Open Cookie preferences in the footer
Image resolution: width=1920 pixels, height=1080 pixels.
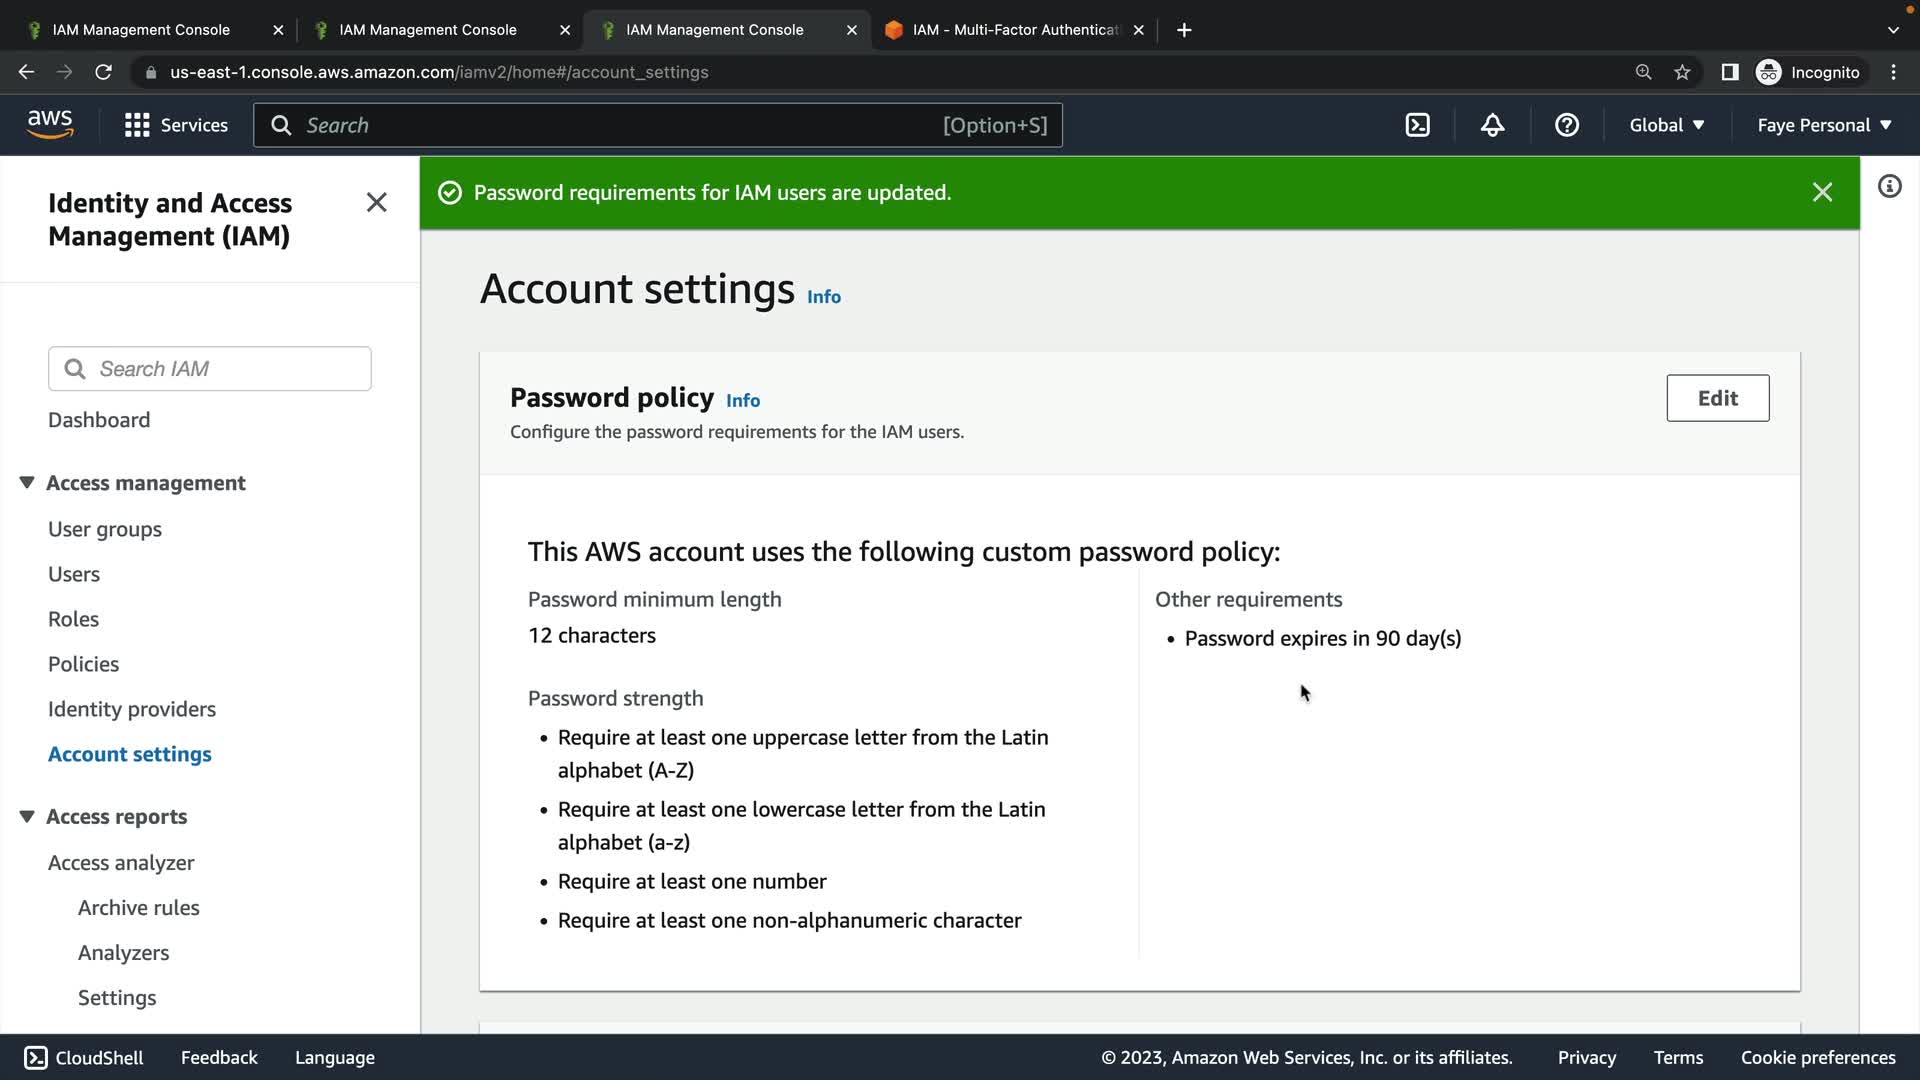click(x=1817, y=1057)
